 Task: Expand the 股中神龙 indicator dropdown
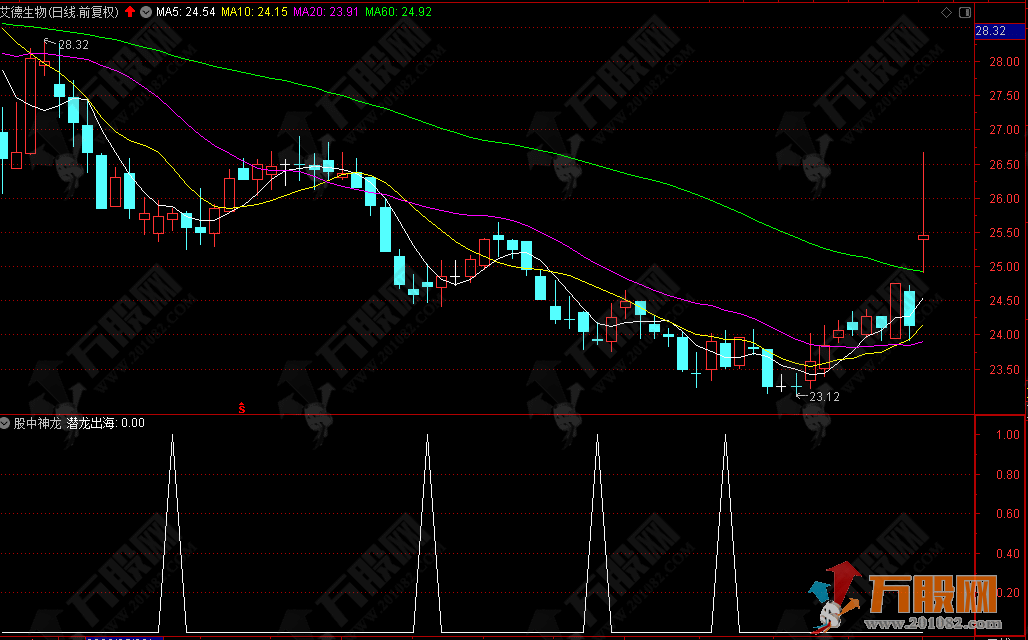coord(6,423)
